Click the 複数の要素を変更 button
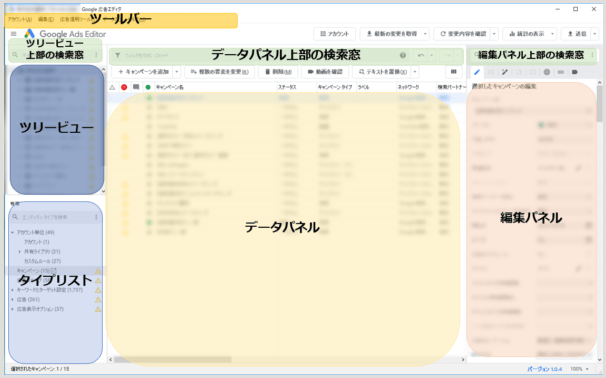 click(x=219, y=72)
